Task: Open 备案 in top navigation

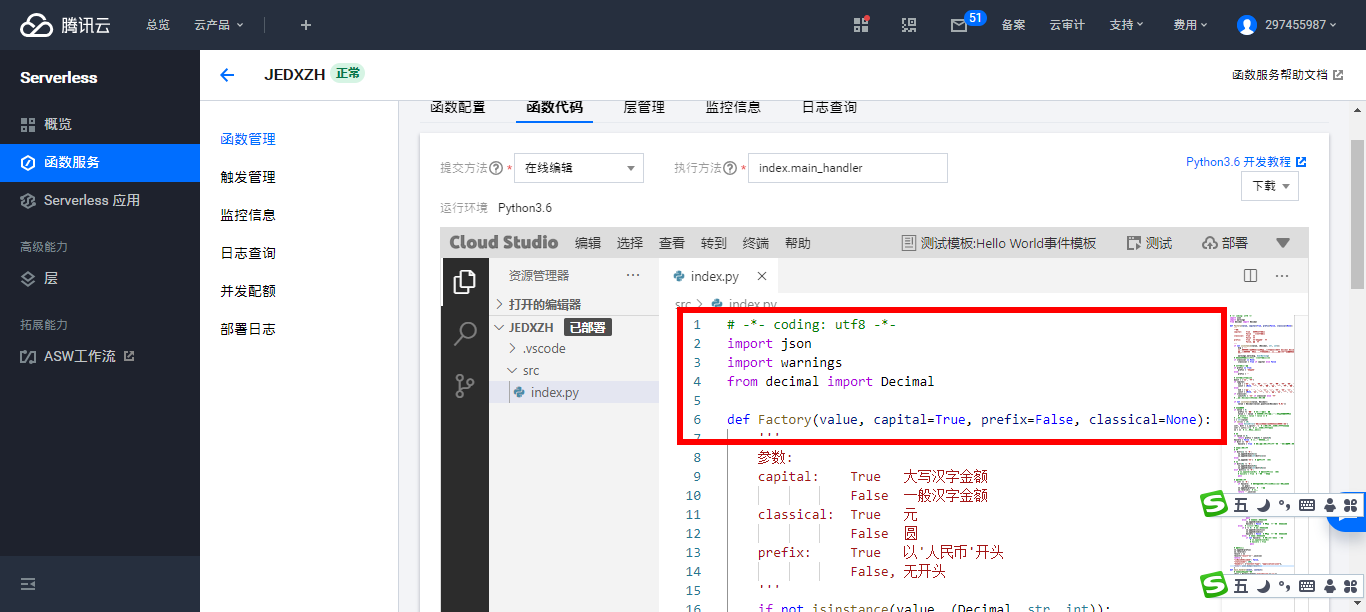Action: pos(1013,25)
